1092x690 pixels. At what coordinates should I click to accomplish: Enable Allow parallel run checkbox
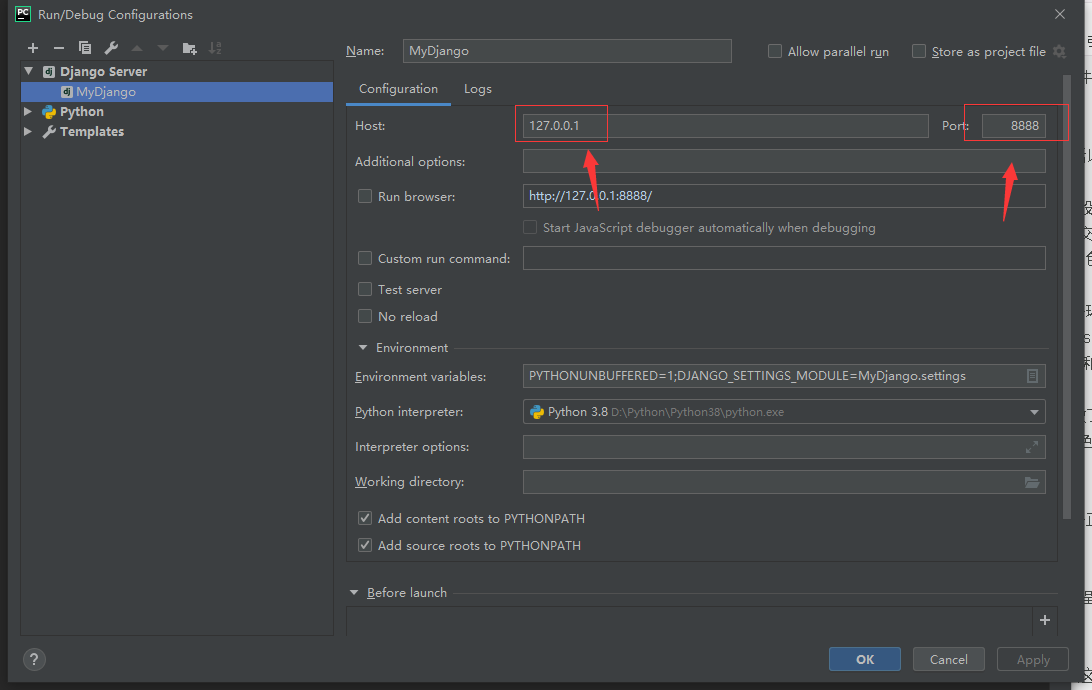click(x=774, y=51)
